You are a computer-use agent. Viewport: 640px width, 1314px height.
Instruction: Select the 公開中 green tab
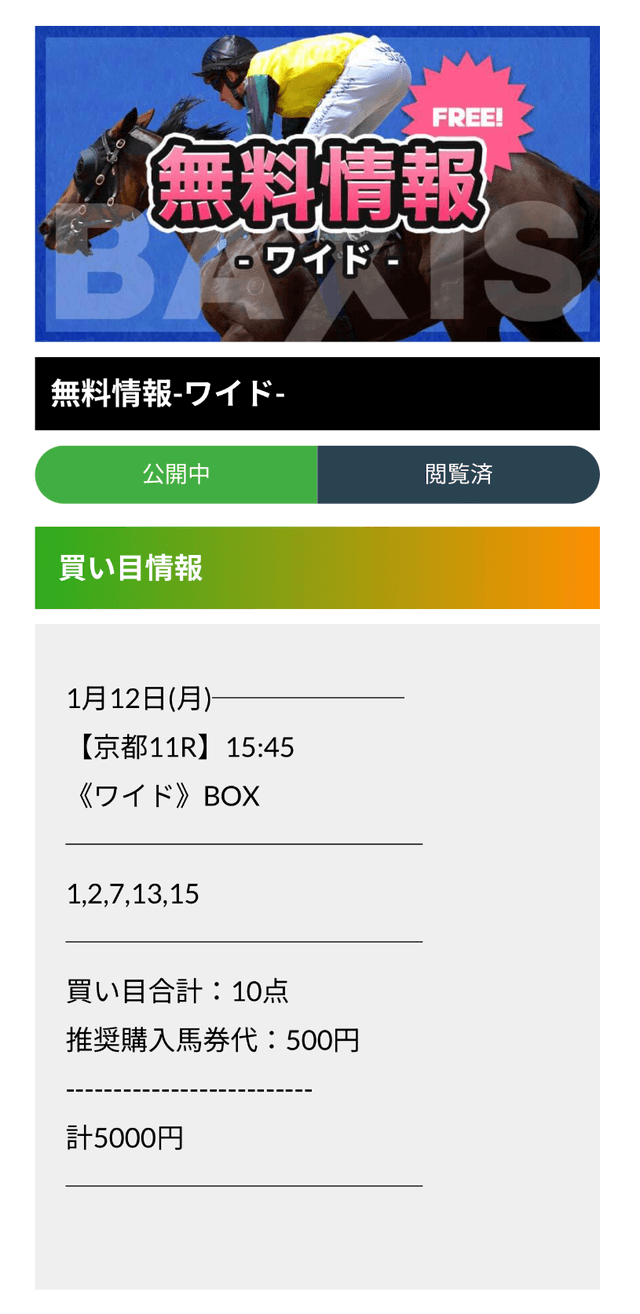[176, 474]
